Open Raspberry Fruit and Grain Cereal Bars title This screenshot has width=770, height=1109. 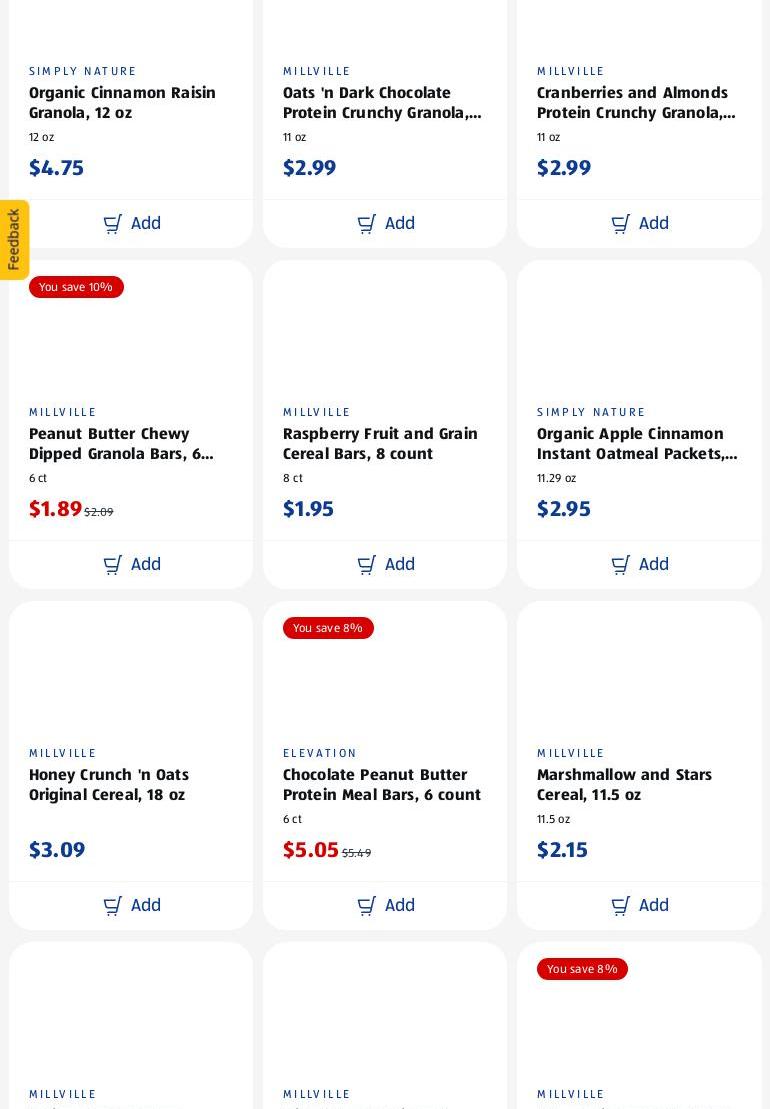(380, 443)
